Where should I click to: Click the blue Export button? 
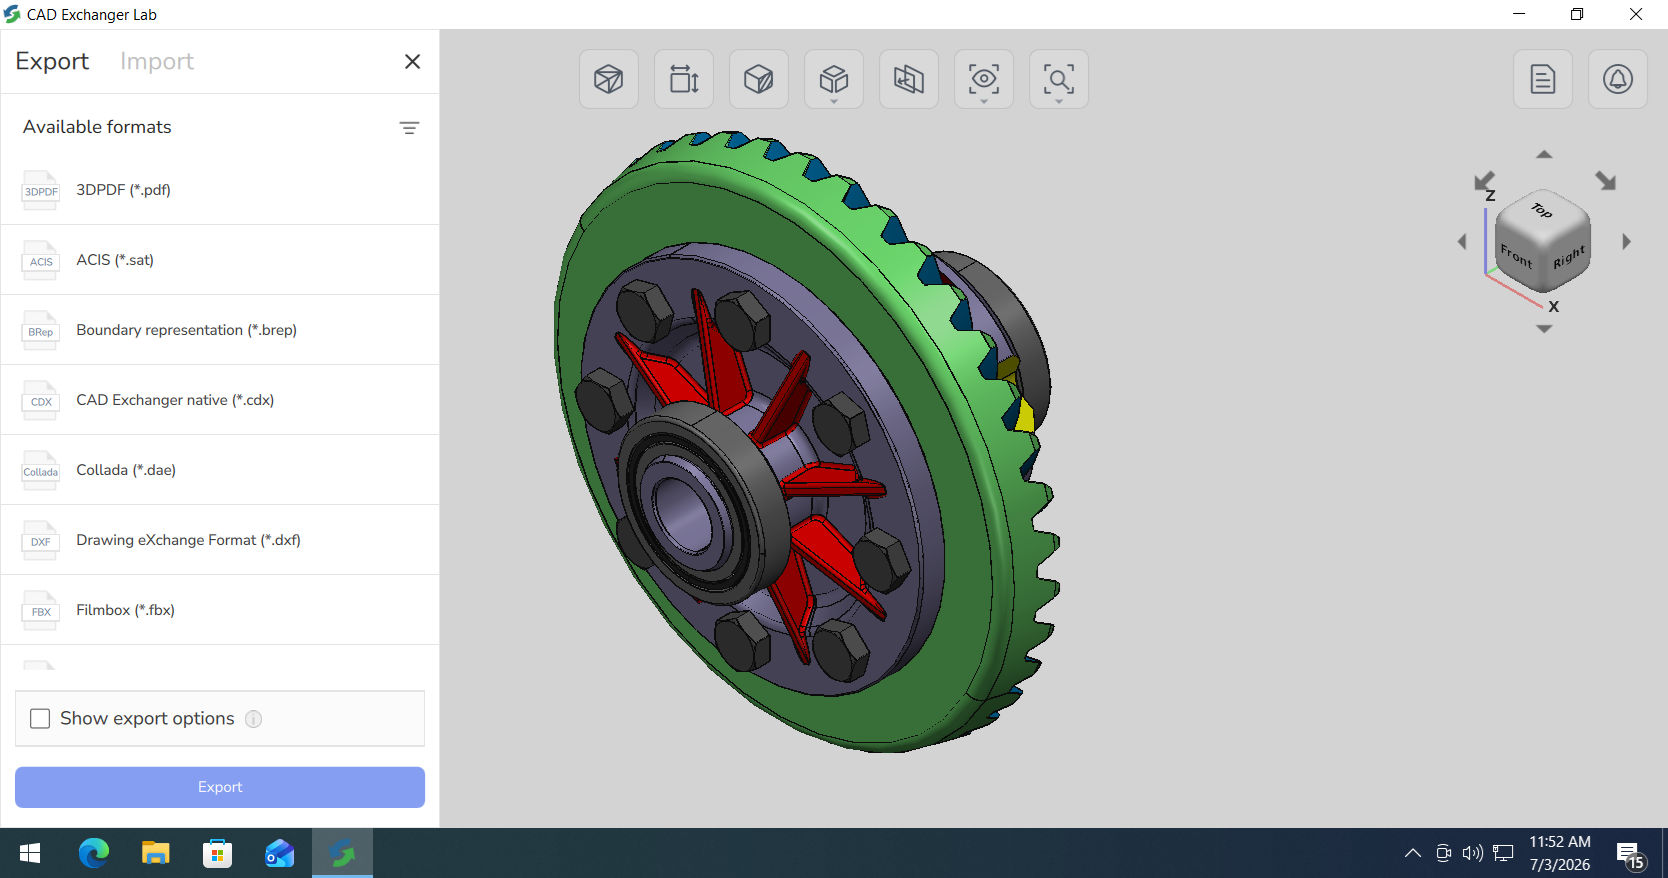click(x=220, y=787)
